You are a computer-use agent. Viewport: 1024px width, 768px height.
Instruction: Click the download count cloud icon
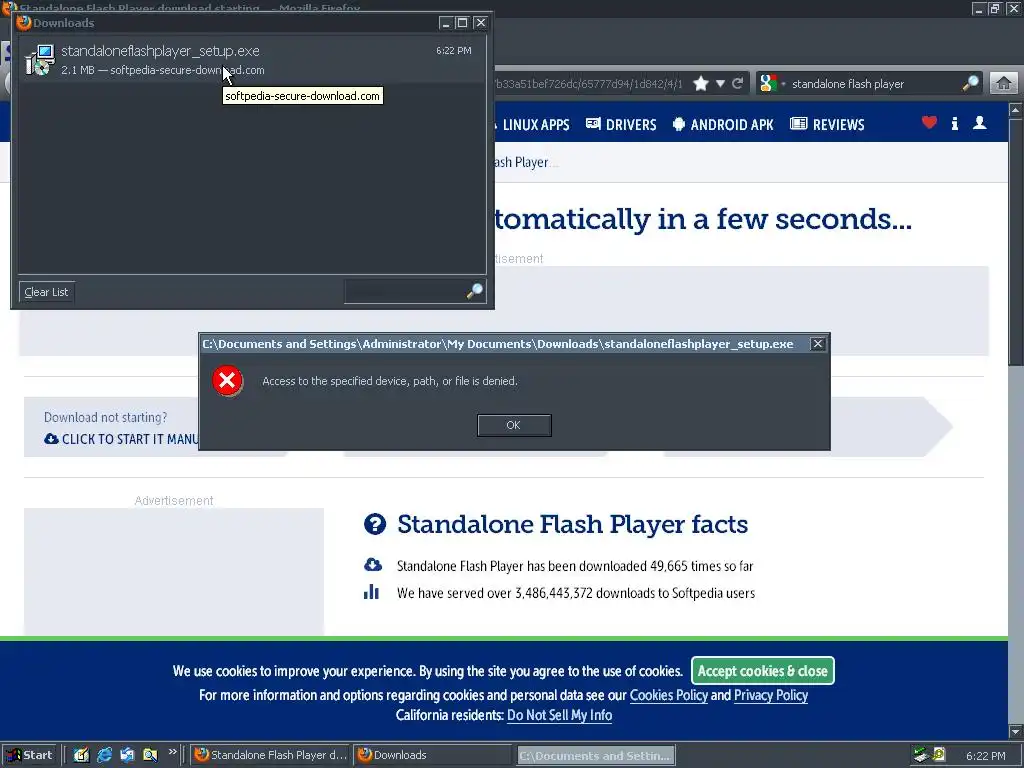click(x=372, y=565)
